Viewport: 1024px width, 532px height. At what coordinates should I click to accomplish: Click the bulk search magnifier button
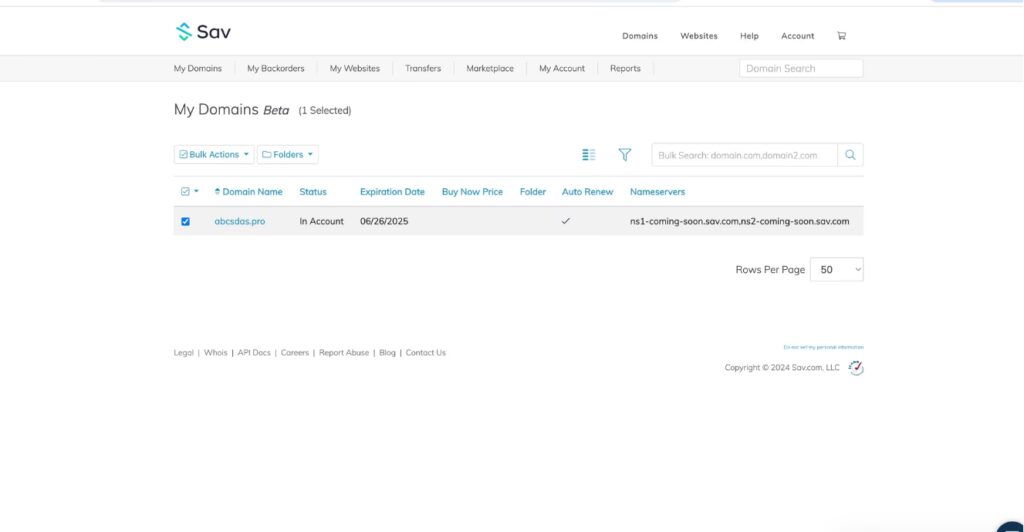[850, 155]
